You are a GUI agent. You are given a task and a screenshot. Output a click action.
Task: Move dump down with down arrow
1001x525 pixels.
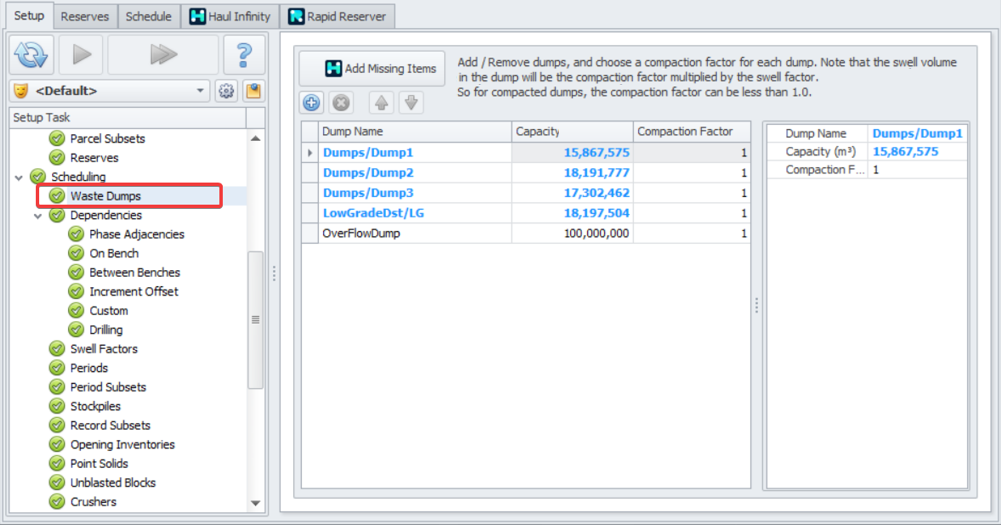point(411,103)
